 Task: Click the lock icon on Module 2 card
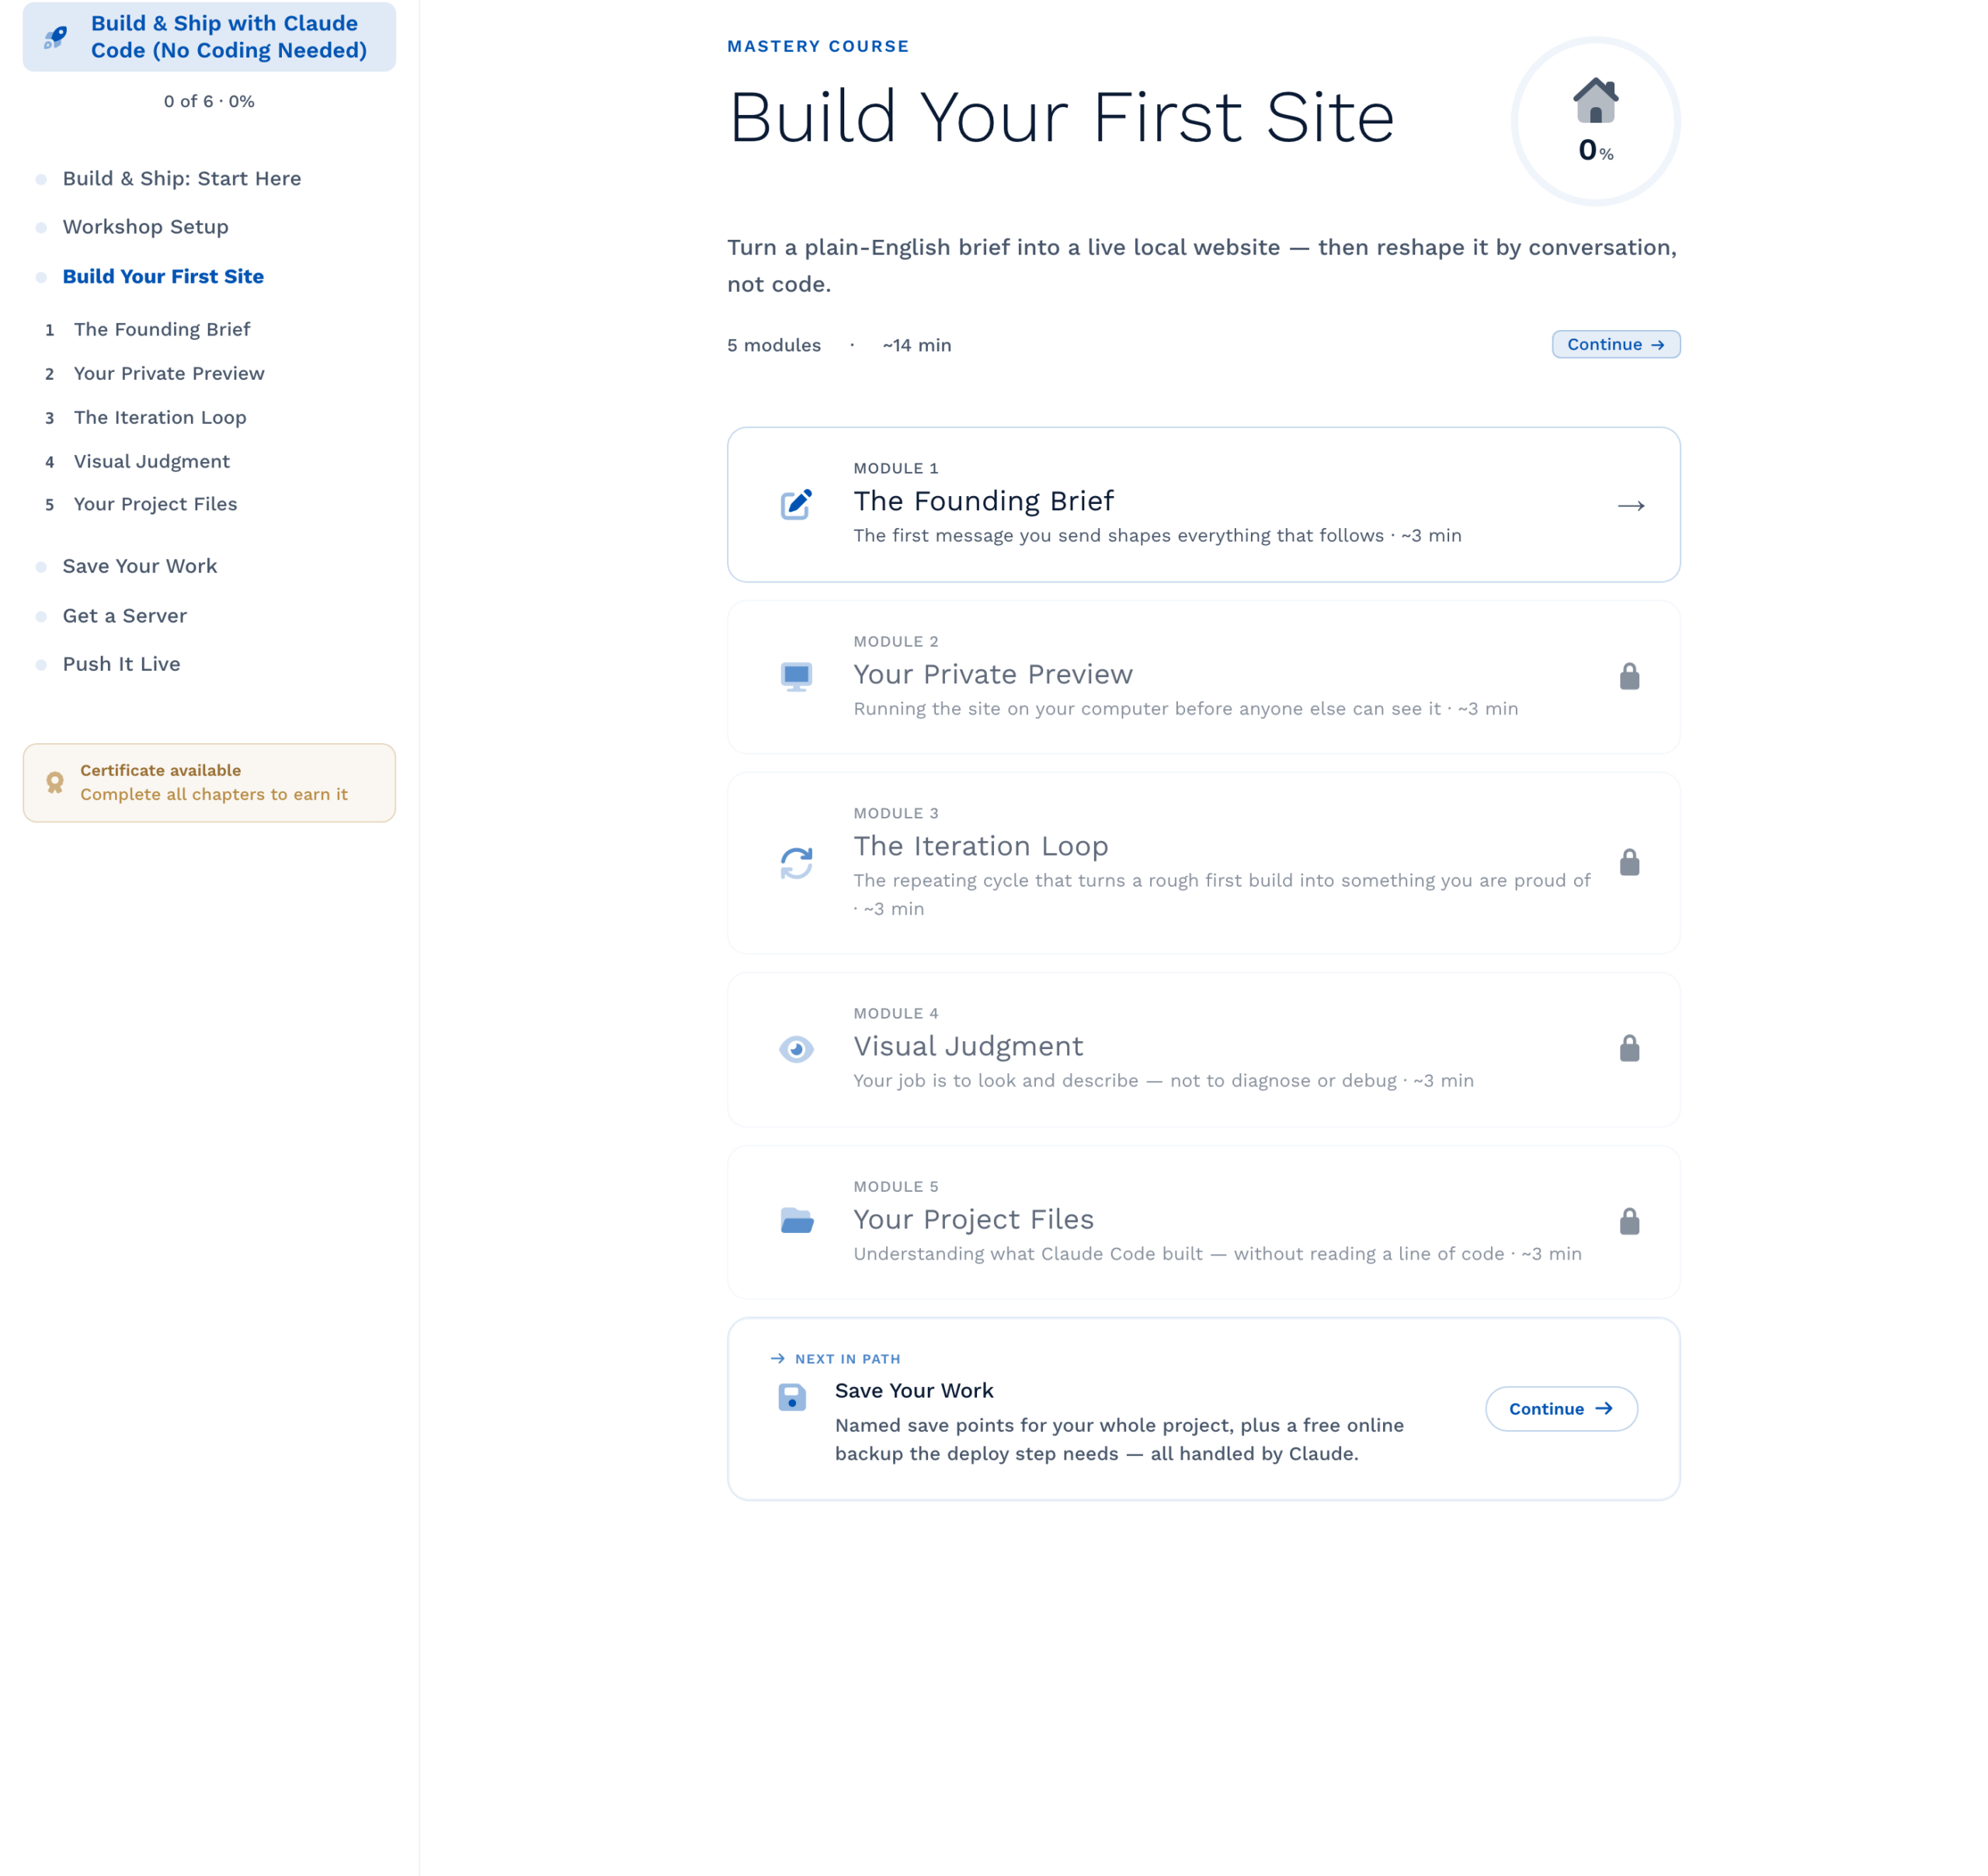(x=1629, y=677)
